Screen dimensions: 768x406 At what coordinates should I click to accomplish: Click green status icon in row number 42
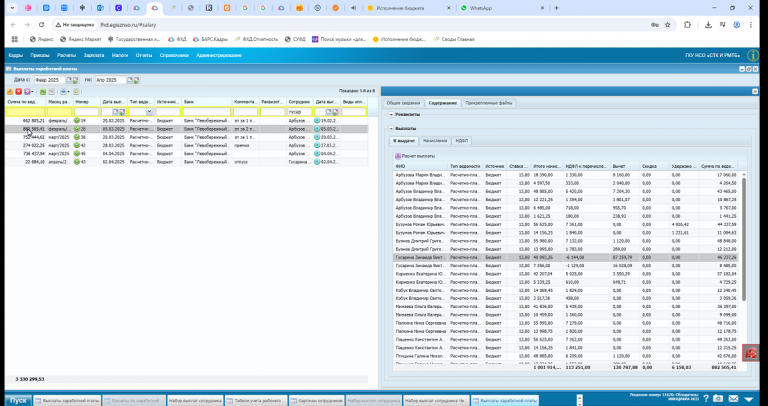coord(77,145)
